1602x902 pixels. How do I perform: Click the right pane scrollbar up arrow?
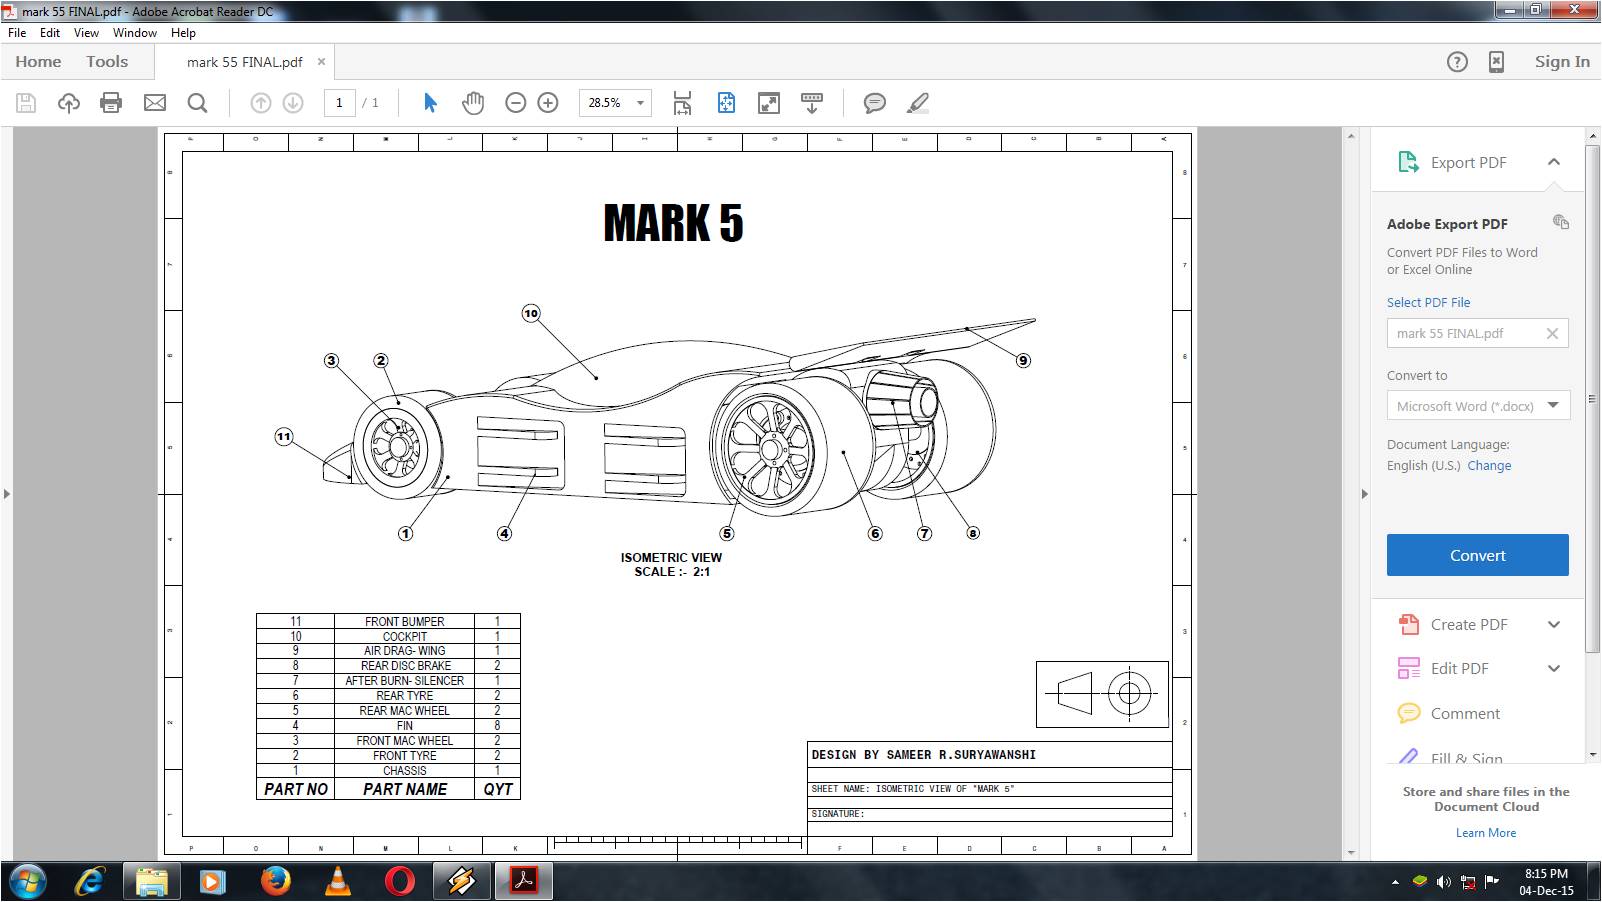[1593, 135]
